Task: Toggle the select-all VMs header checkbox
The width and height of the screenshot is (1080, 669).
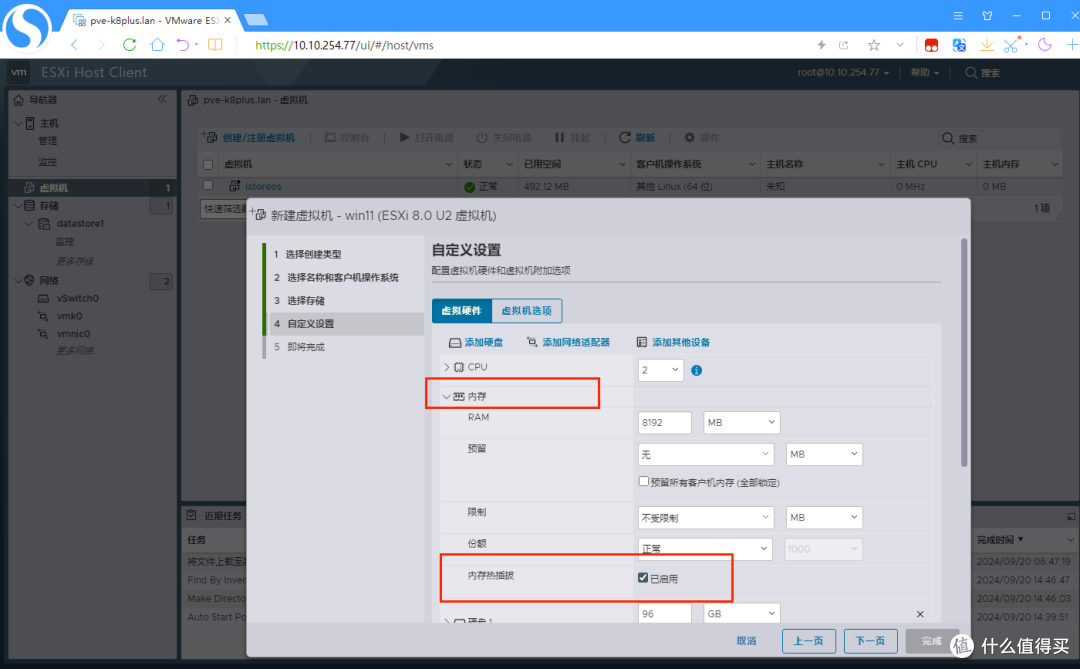Action: [208, 165]
